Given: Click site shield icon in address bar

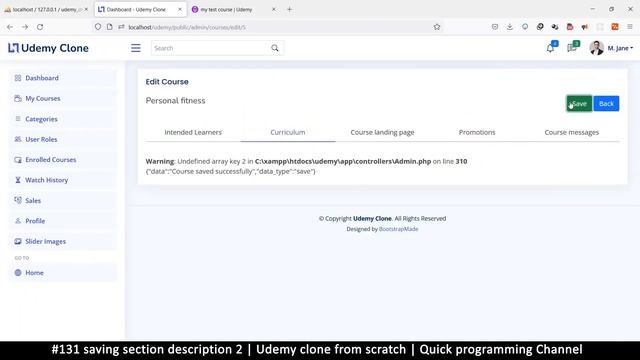Looking at the screenshot, I should click(x=98, y=27).
